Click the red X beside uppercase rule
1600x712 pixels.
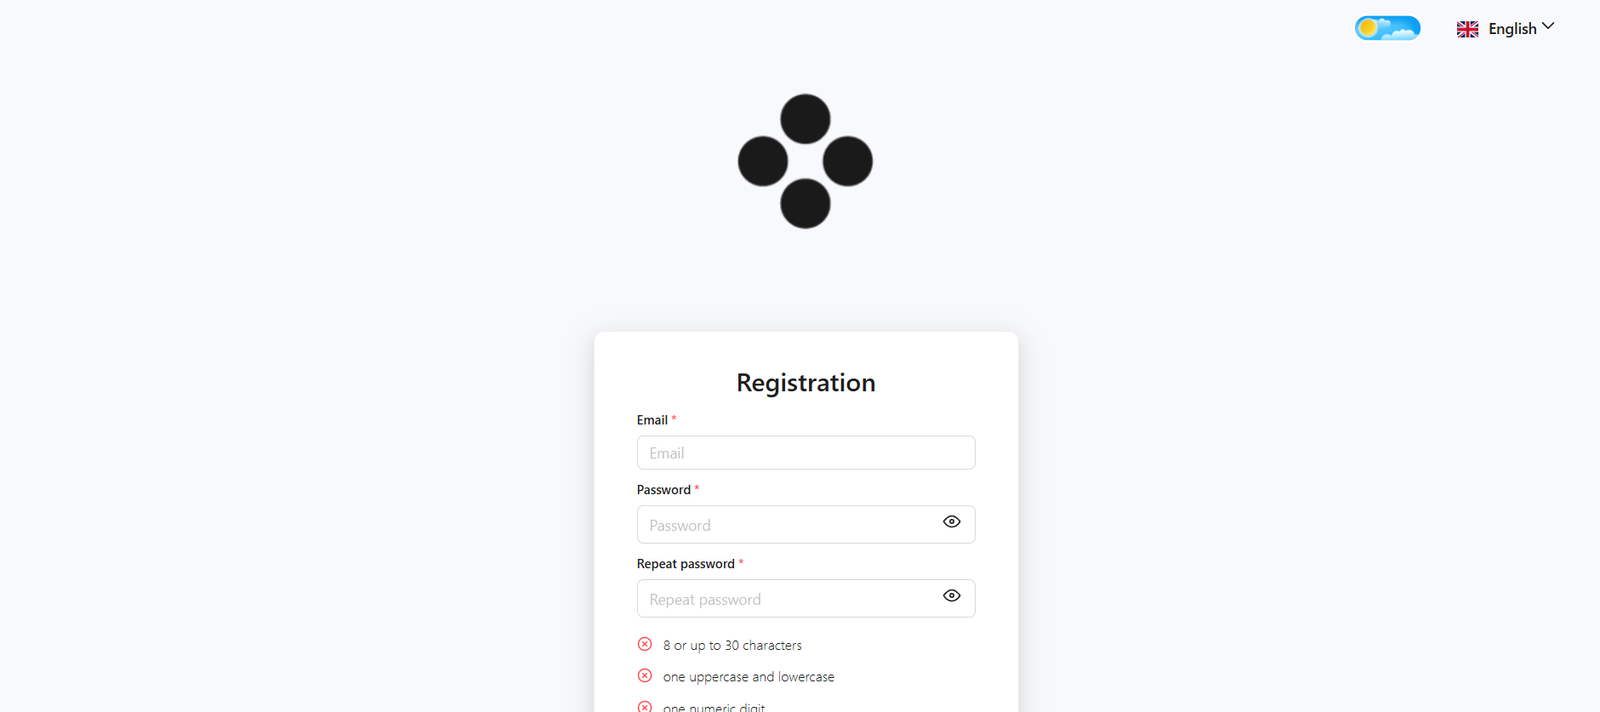(645, 676)
